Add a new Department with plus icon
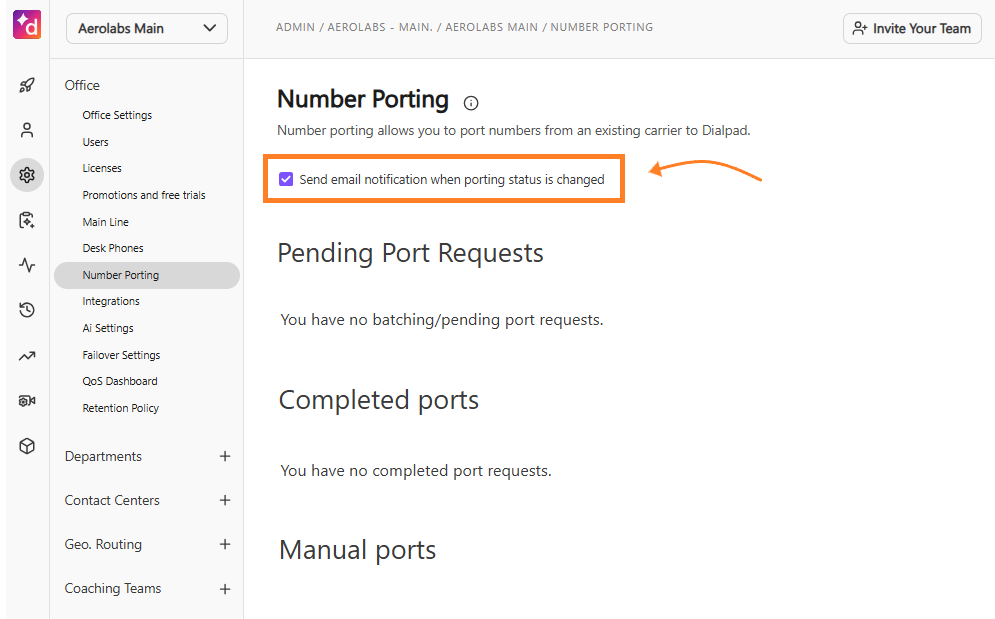995x619 pixels. point(225,456)
